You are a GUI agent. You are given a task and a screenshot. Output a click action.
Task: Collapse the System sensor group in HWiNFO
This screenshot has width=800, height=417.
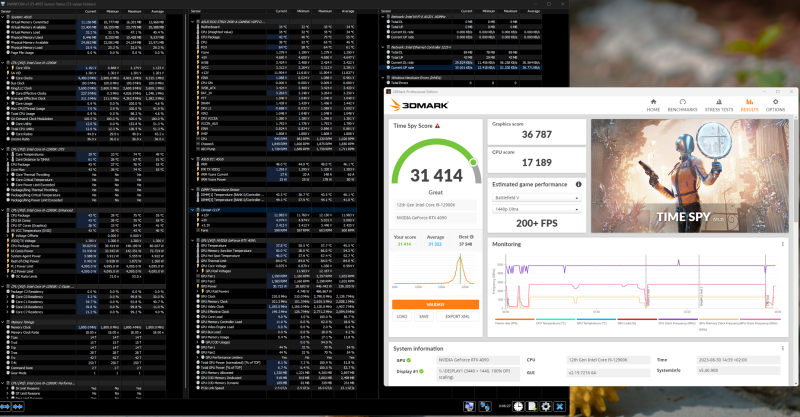[x=3, y=17]
